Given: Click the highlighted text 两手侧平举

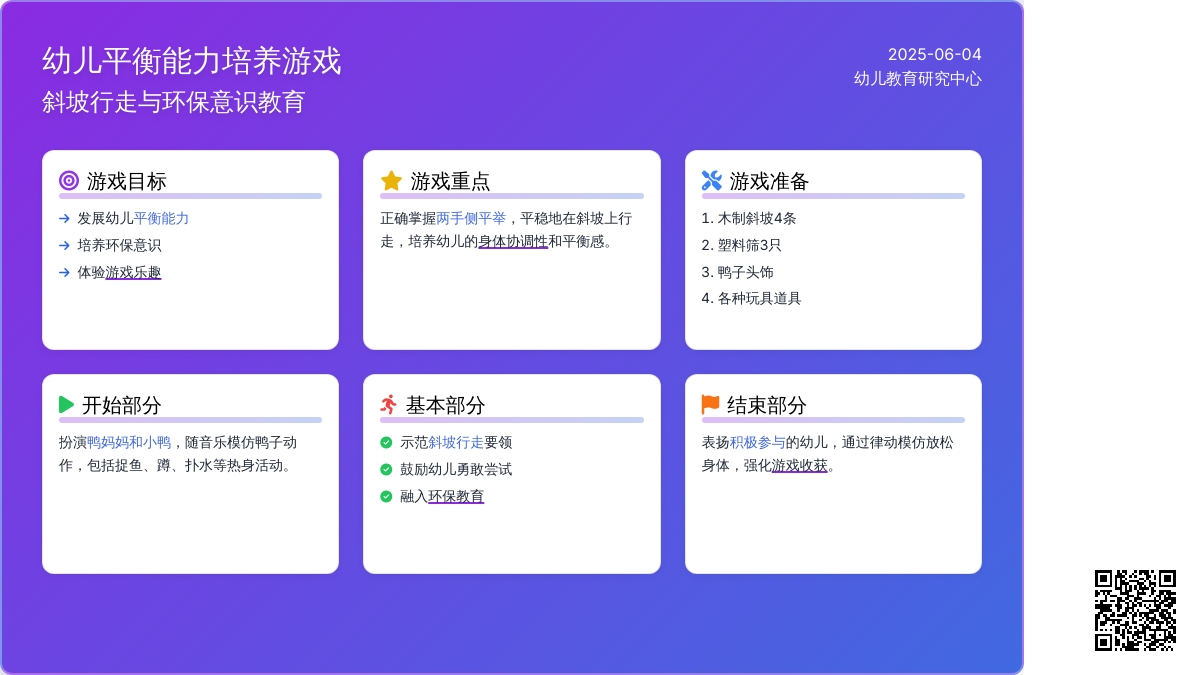Looking at the screenshot, I should point(471,218).
